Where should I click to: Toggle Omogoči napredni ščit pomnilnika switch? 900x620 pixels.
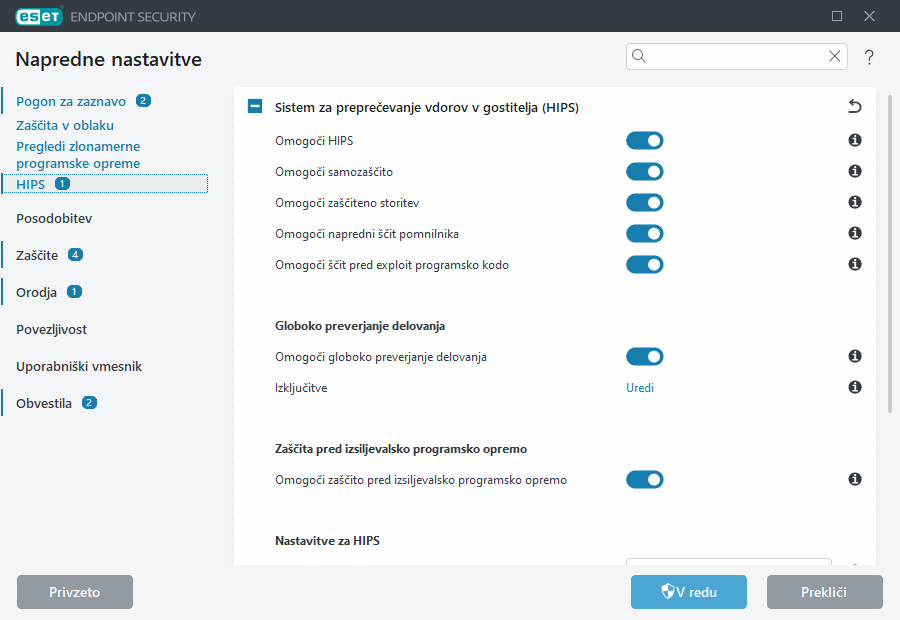[x=645, y=234]
